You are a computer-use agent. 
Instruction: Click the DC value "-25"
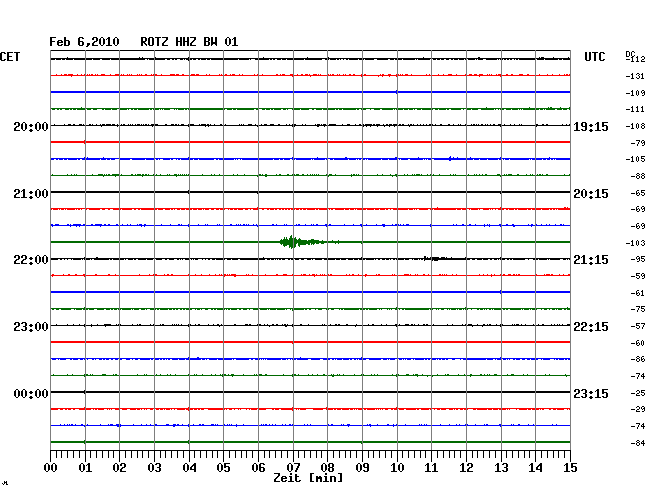pos(638,393)
